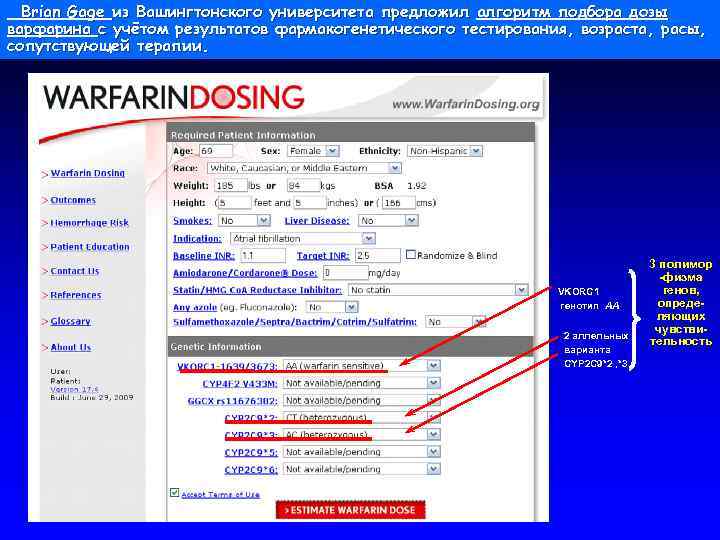This screenshot has width=720, height=540.
Task: Click the Amiodarone dose input field
Action: 345,273
